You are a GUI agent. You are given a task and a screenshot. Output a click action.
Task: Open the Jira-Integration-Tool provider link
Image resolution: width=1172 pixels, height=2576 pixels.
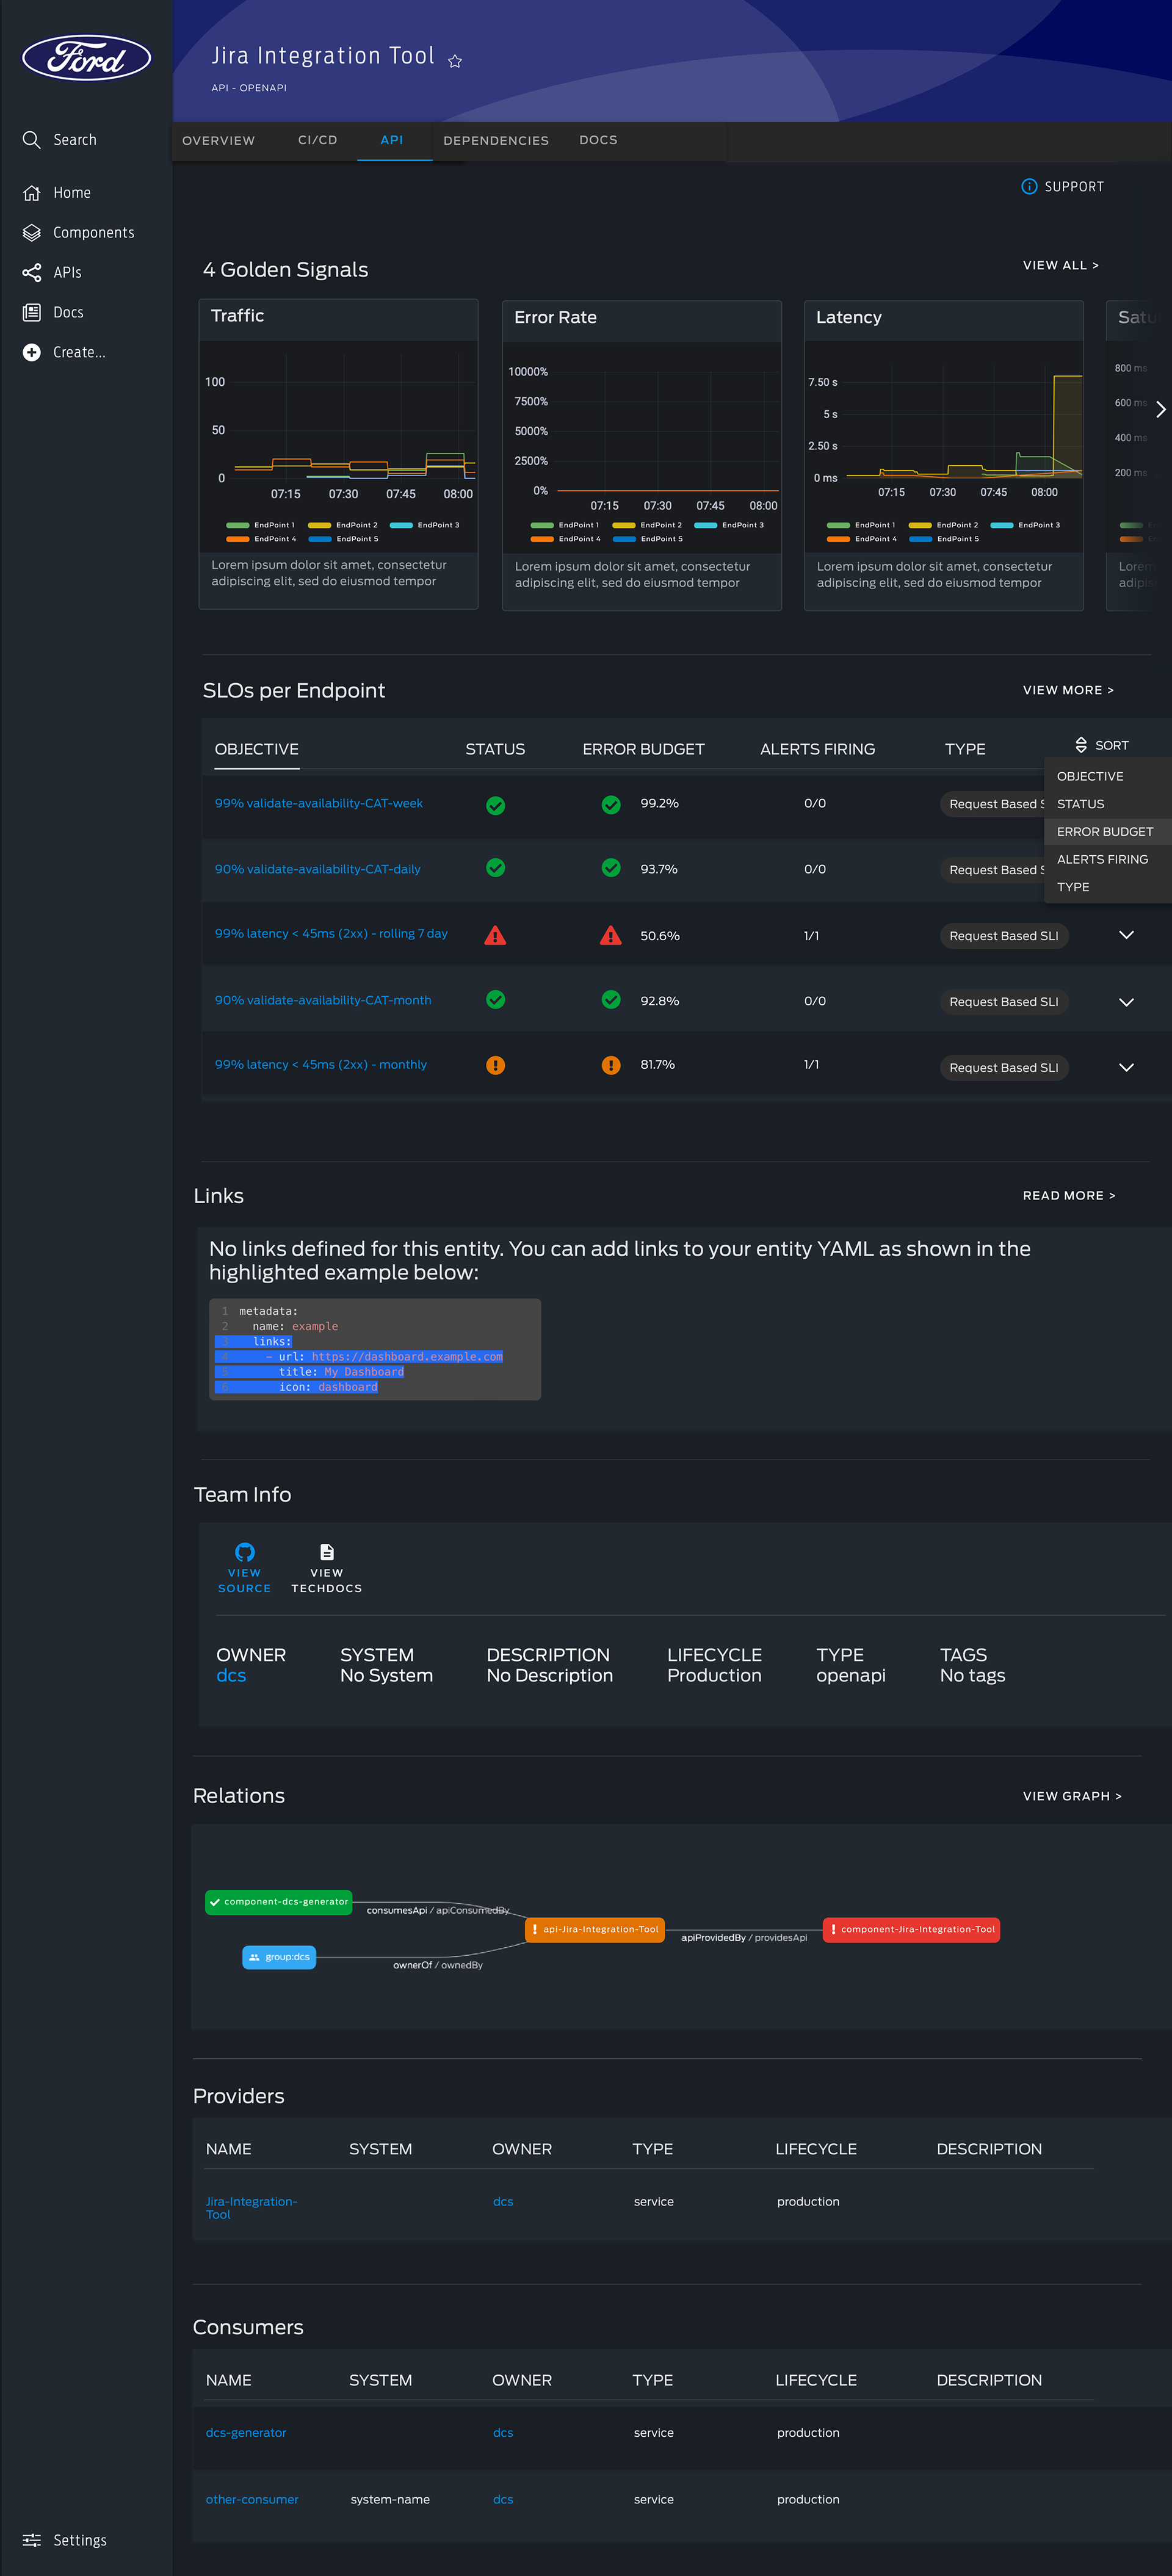(x=251, y=2208)
